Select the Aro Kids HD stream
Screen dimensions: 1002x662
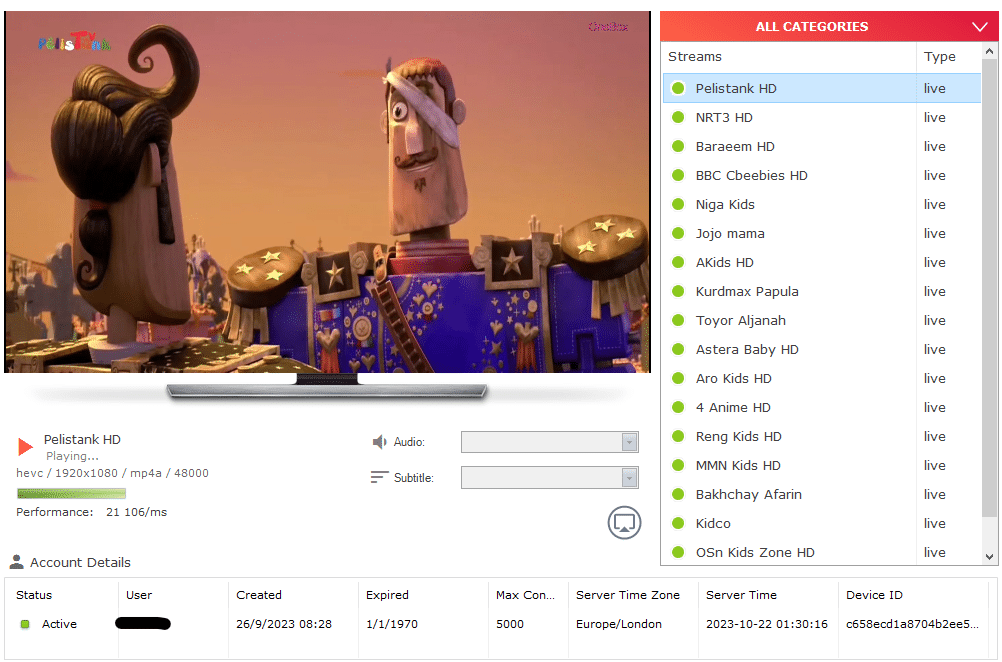[x=822, y=378]
